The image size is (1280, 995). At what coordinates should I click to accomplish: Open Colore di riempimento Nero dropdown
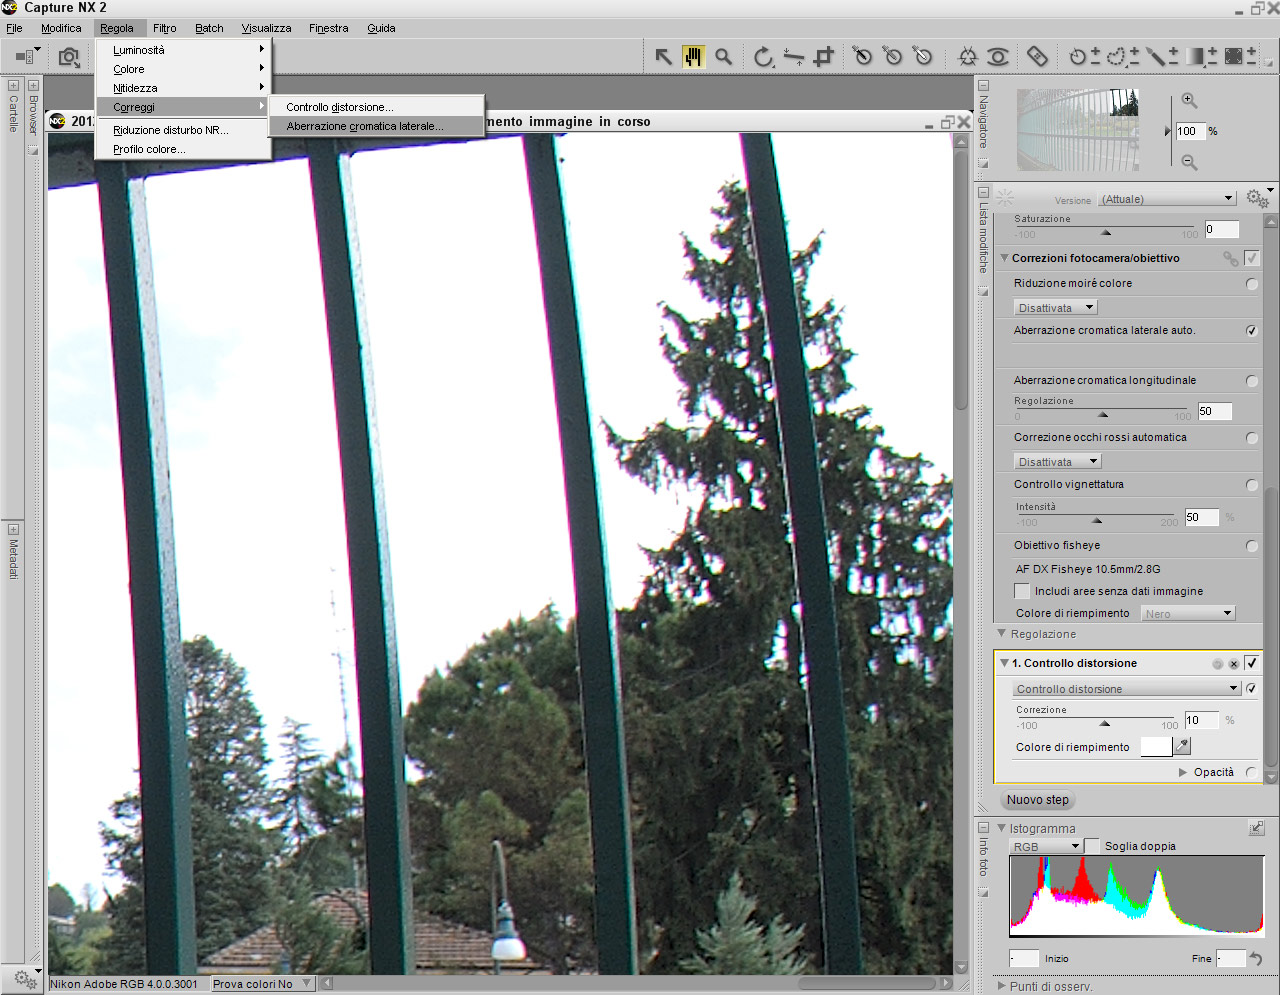[1189, 614]
